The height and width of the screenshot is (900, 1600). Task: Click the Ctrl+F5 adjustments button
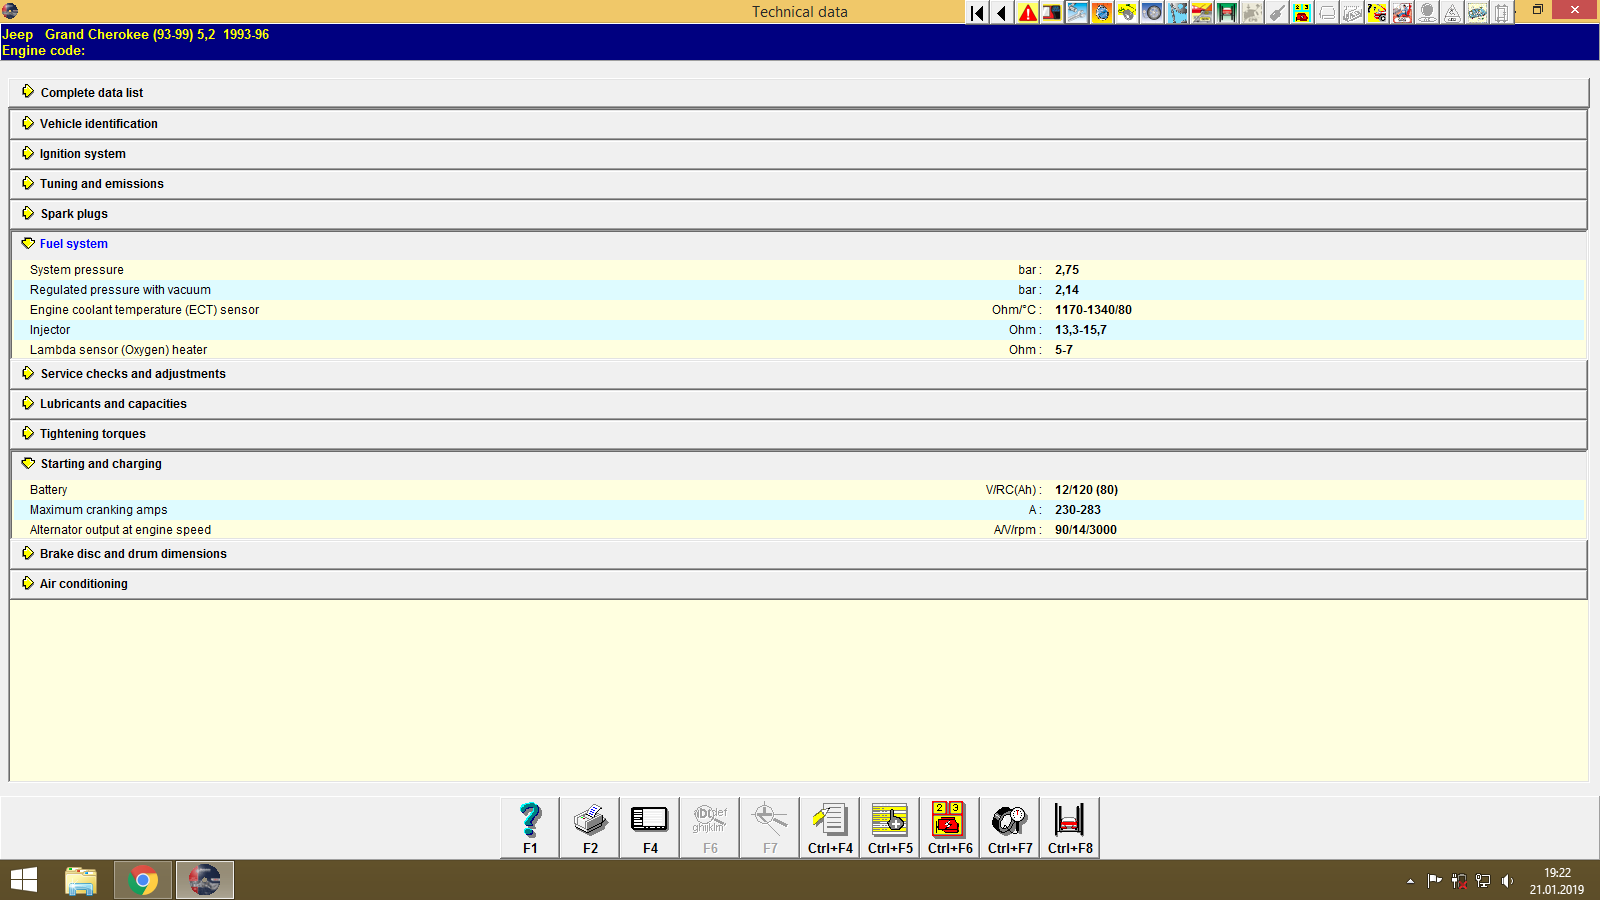[889, 826]
